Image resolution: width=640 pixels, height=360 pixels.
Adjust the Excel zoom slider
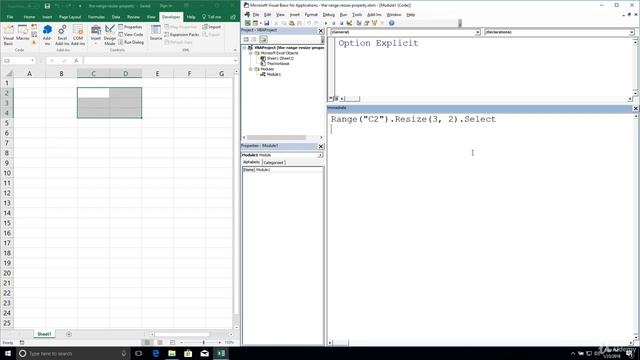[x=203, y=342]
